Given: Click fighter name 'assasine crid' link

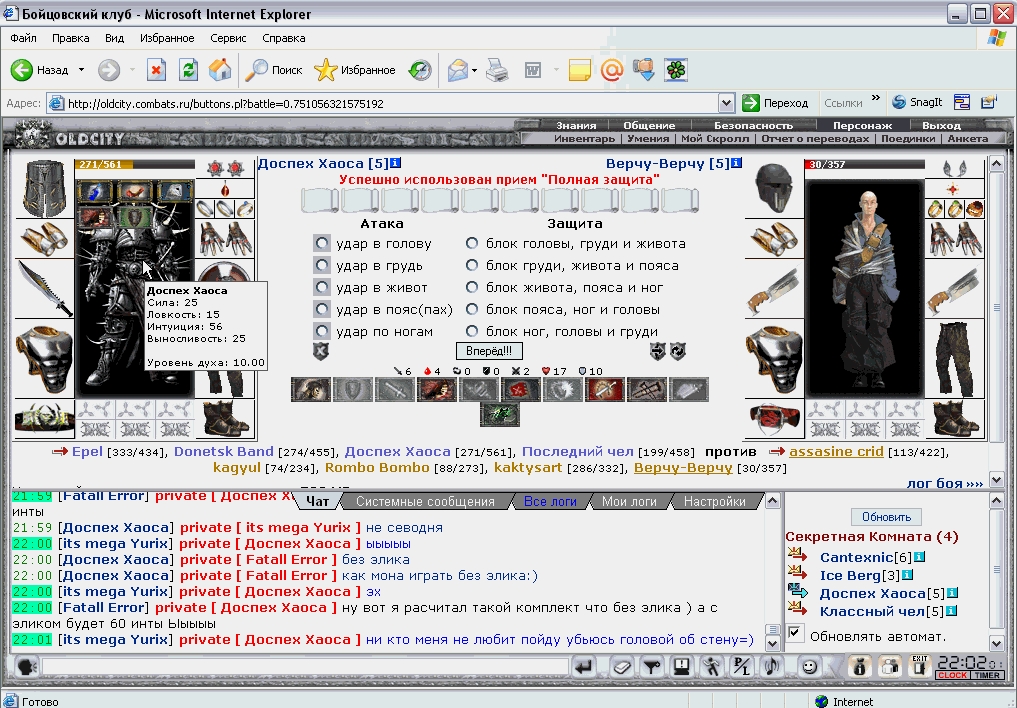Looking at the screenshot, I should coord(836,451).
